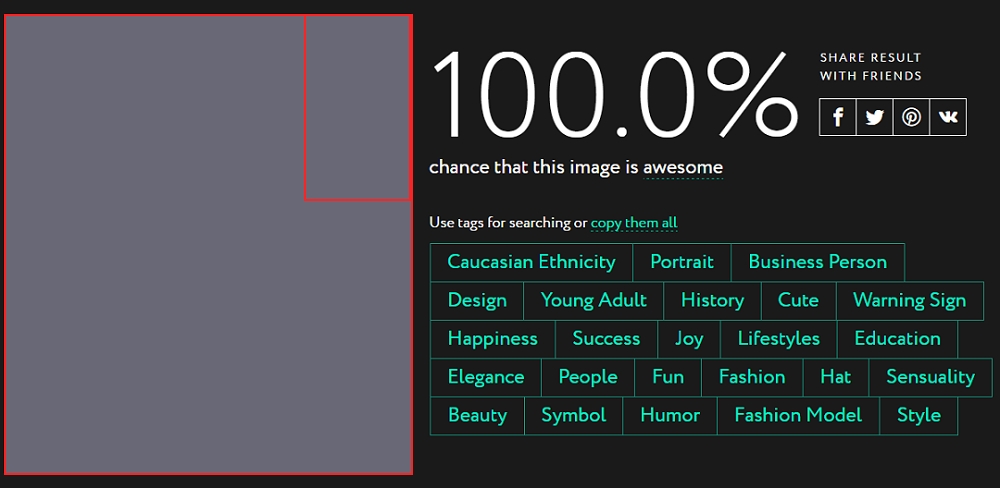Screen dimensions: 1000x488
Task: Choose the 'Education' tag
Action: pos(897,338)
